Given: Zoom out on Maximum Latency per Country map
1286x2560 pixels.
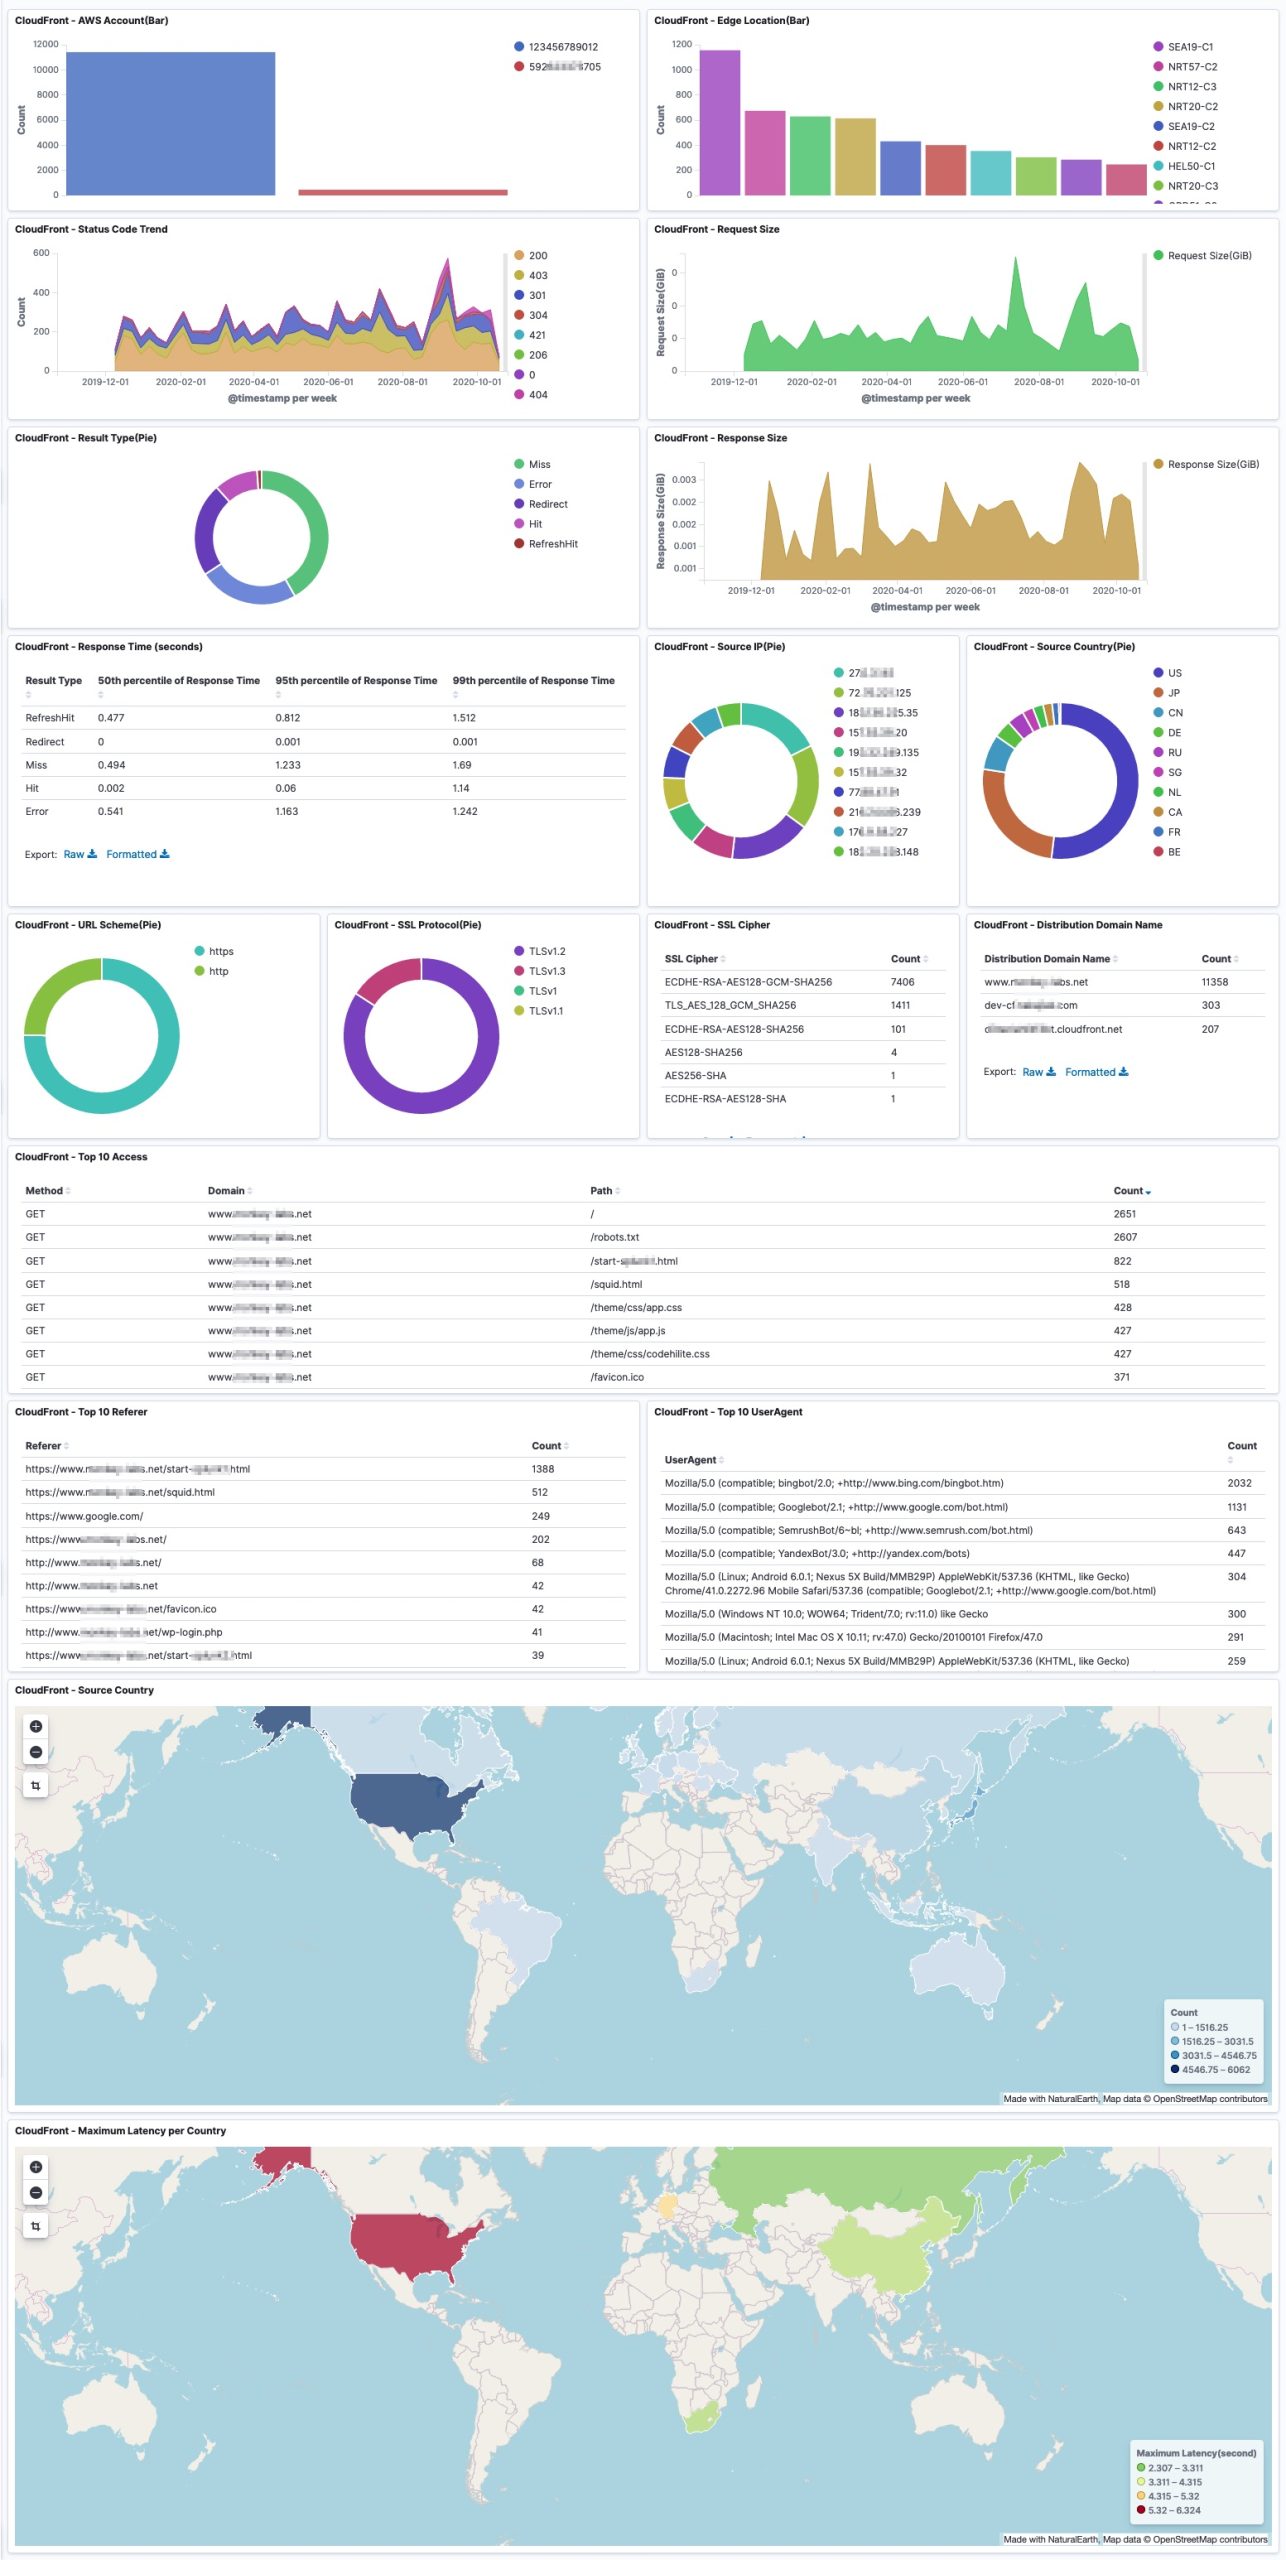Looking at the screenshot, I should coord(36,2193).
